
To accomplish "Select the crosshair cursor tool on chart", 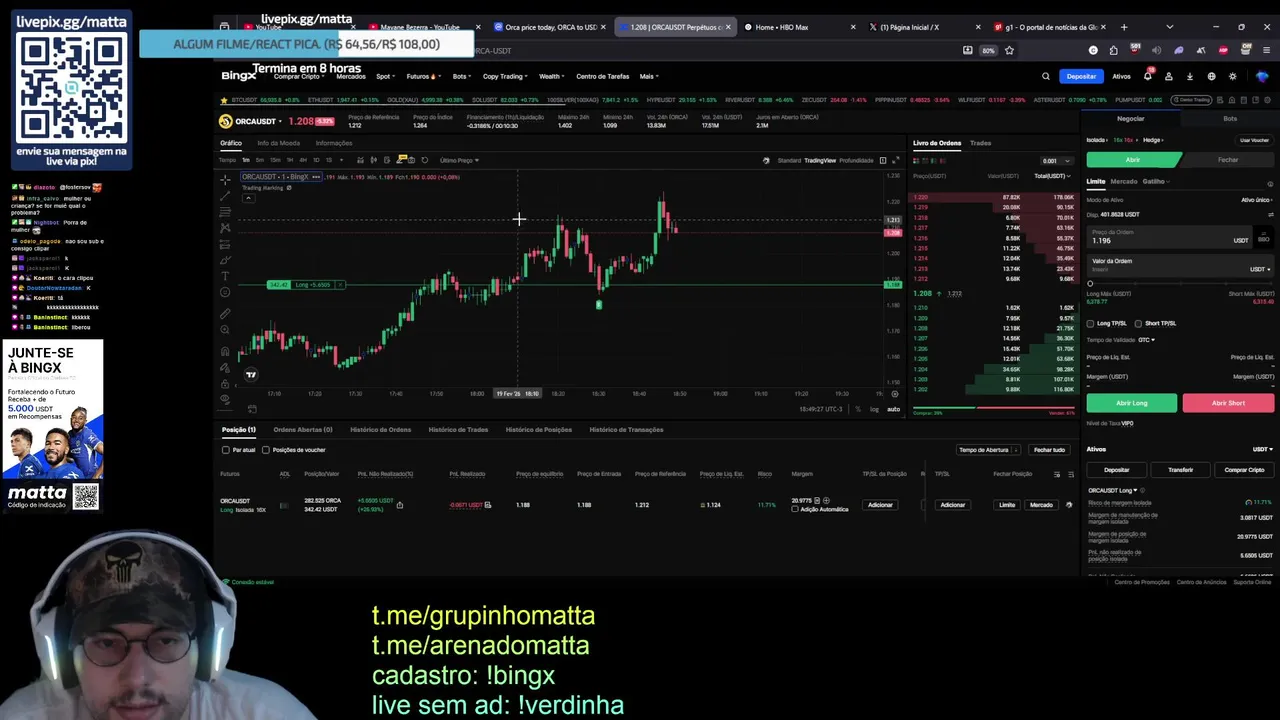I will tap(225, 180).
